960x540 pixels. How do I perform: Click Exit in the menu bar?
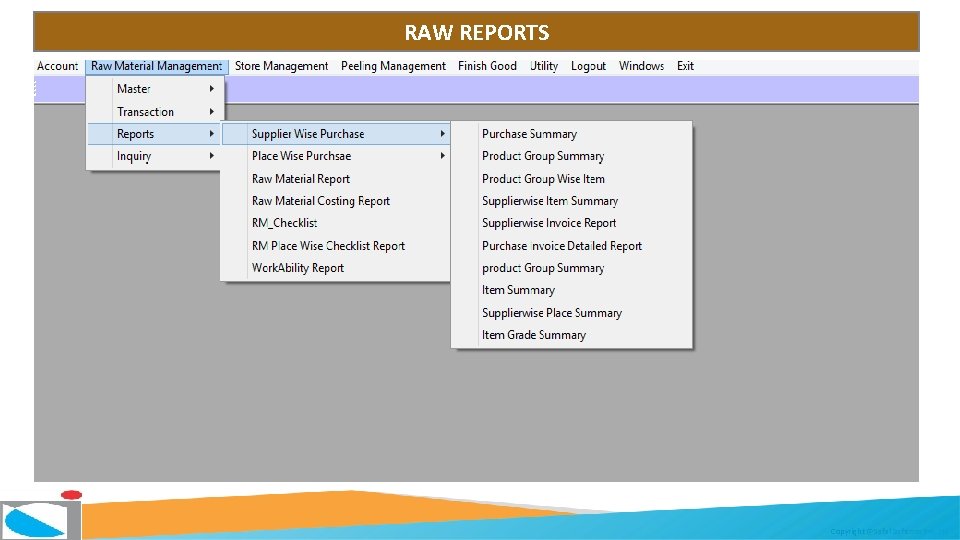[685, 66]
